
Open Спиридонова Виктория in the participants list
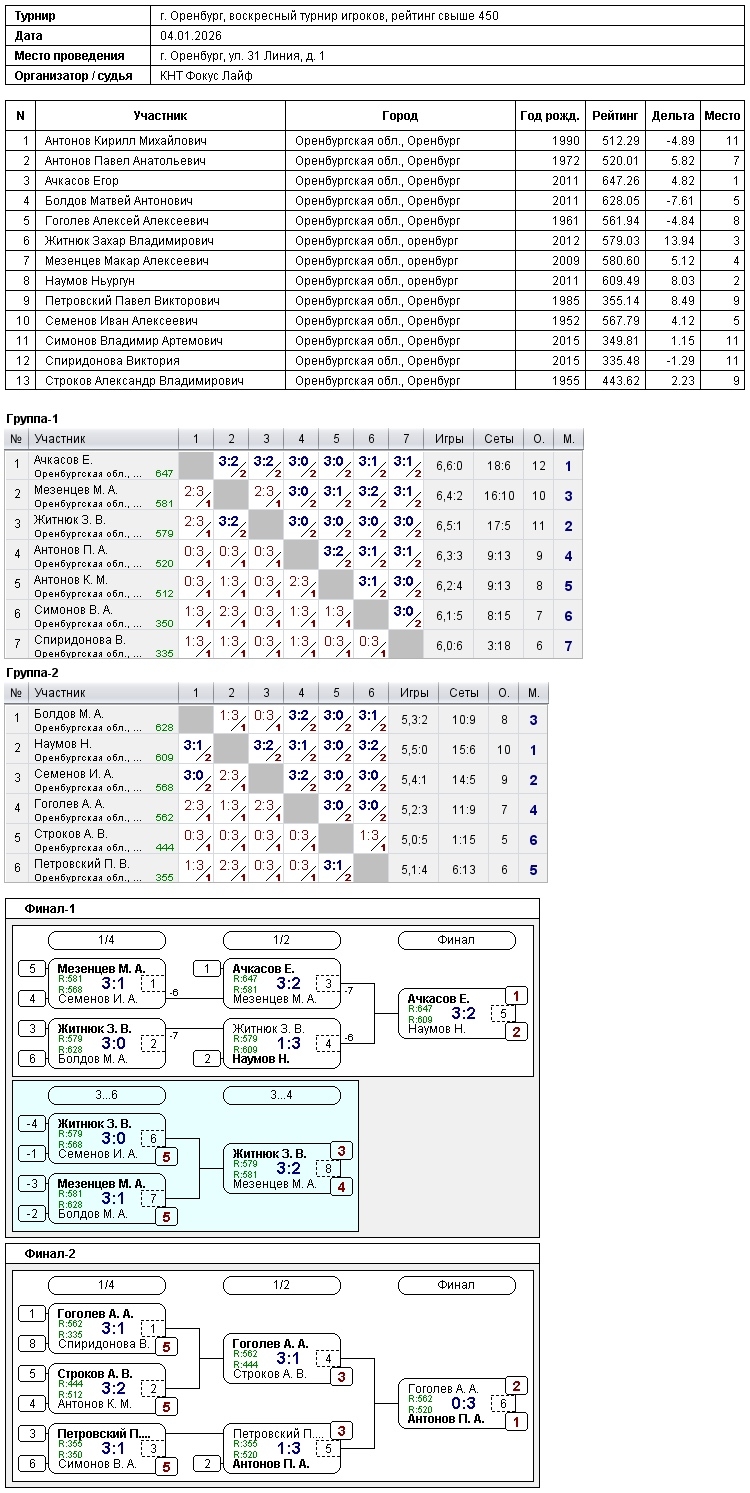pyautogui.click(x=96, y=361)
